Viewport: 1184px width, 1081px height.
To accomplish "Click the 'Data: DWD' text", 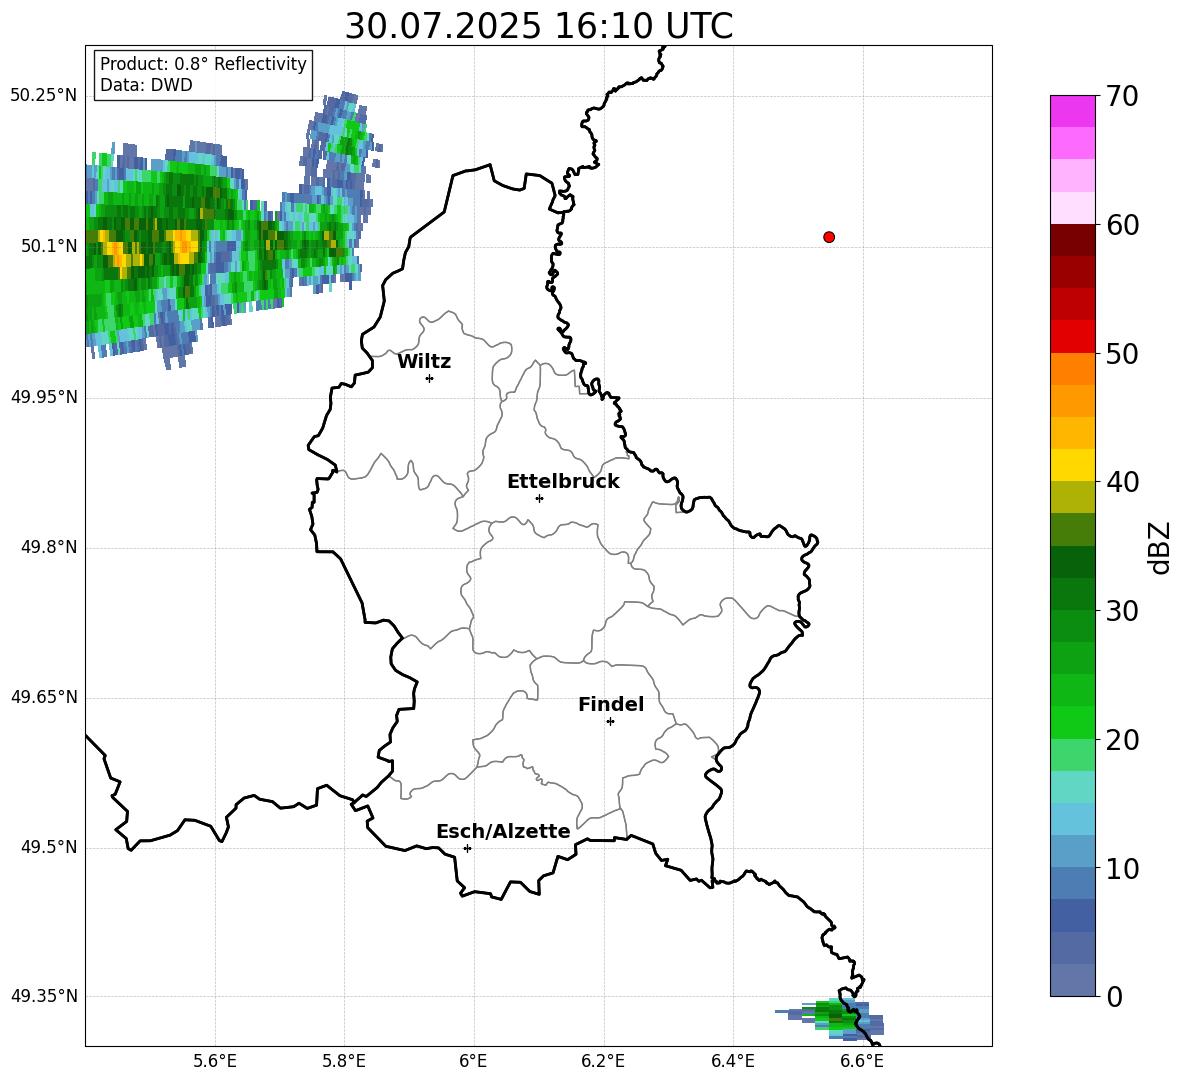I will coord(146,85).
